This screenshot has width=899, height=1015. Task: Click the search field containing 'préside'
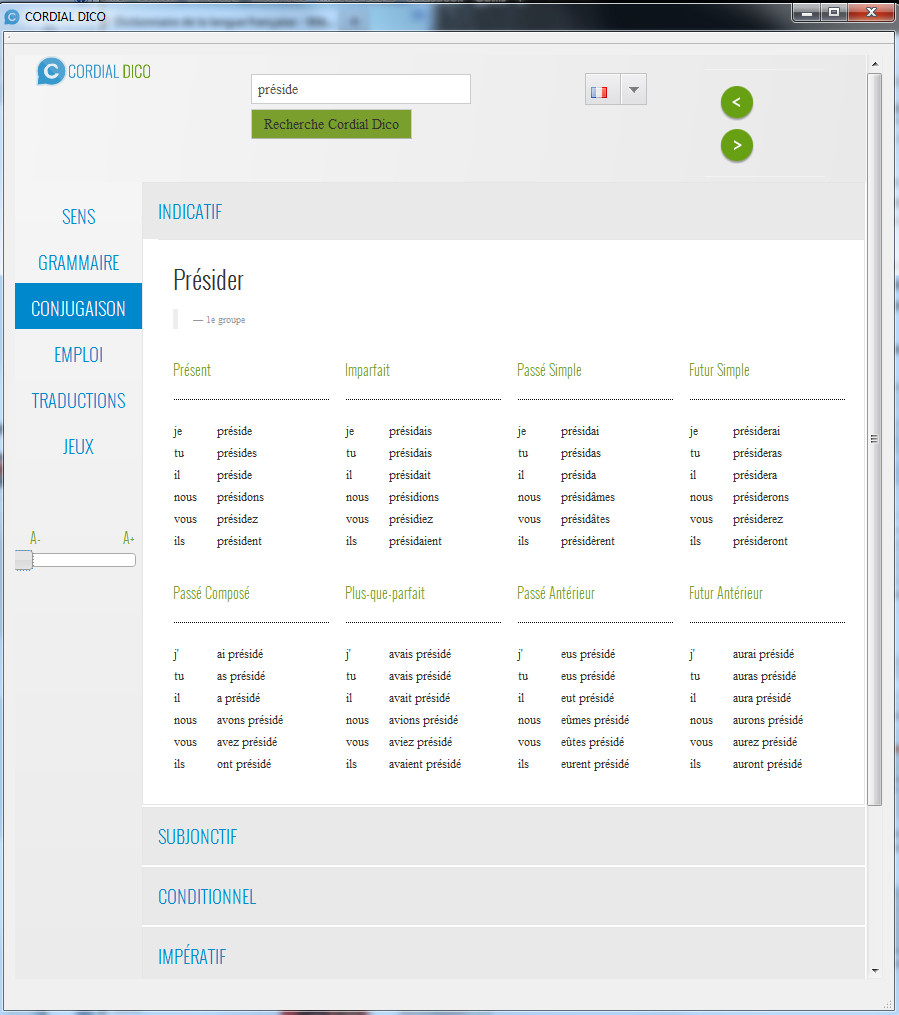[x=361, y=89]
